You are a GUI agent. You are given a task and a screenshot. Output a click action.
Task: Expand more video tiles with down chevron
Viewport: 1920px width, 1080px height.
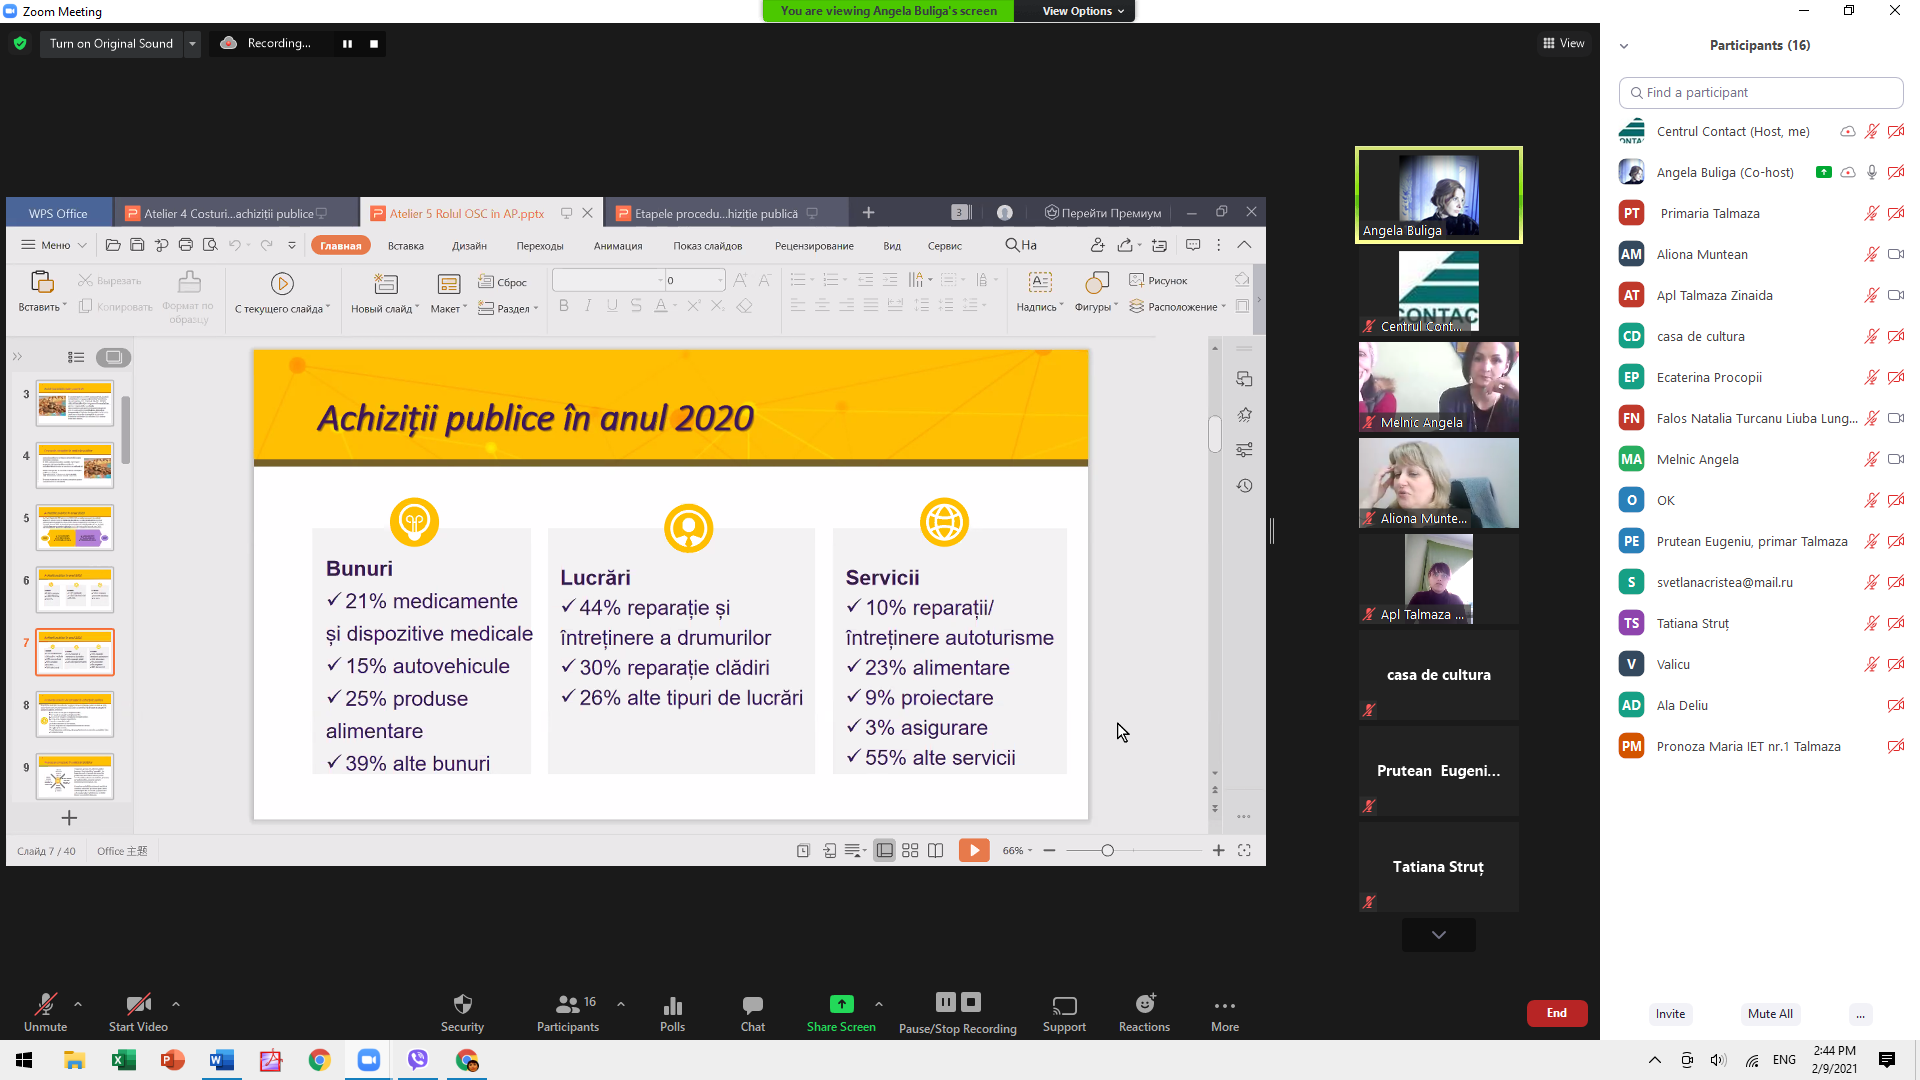(x=1438, y=935)
